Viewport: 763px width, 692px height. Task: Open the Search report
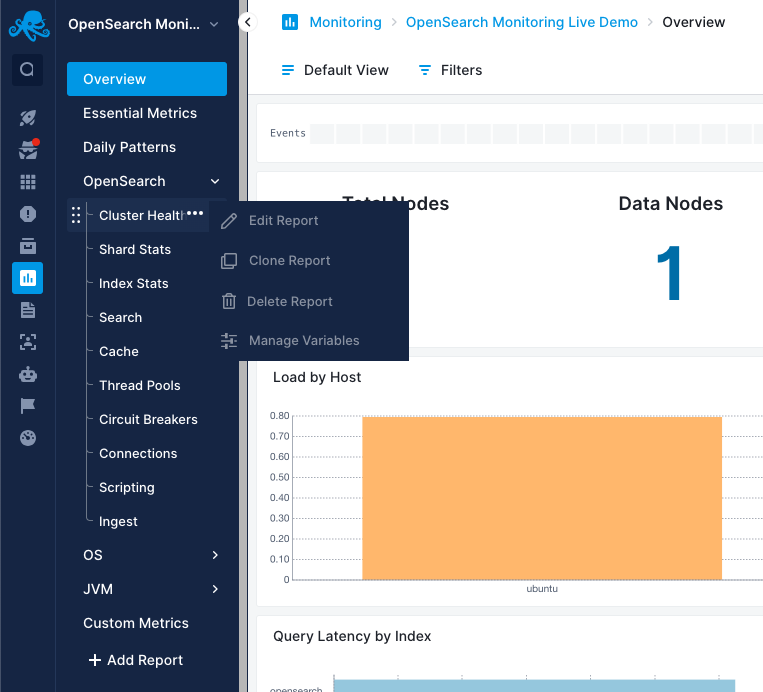120,317
